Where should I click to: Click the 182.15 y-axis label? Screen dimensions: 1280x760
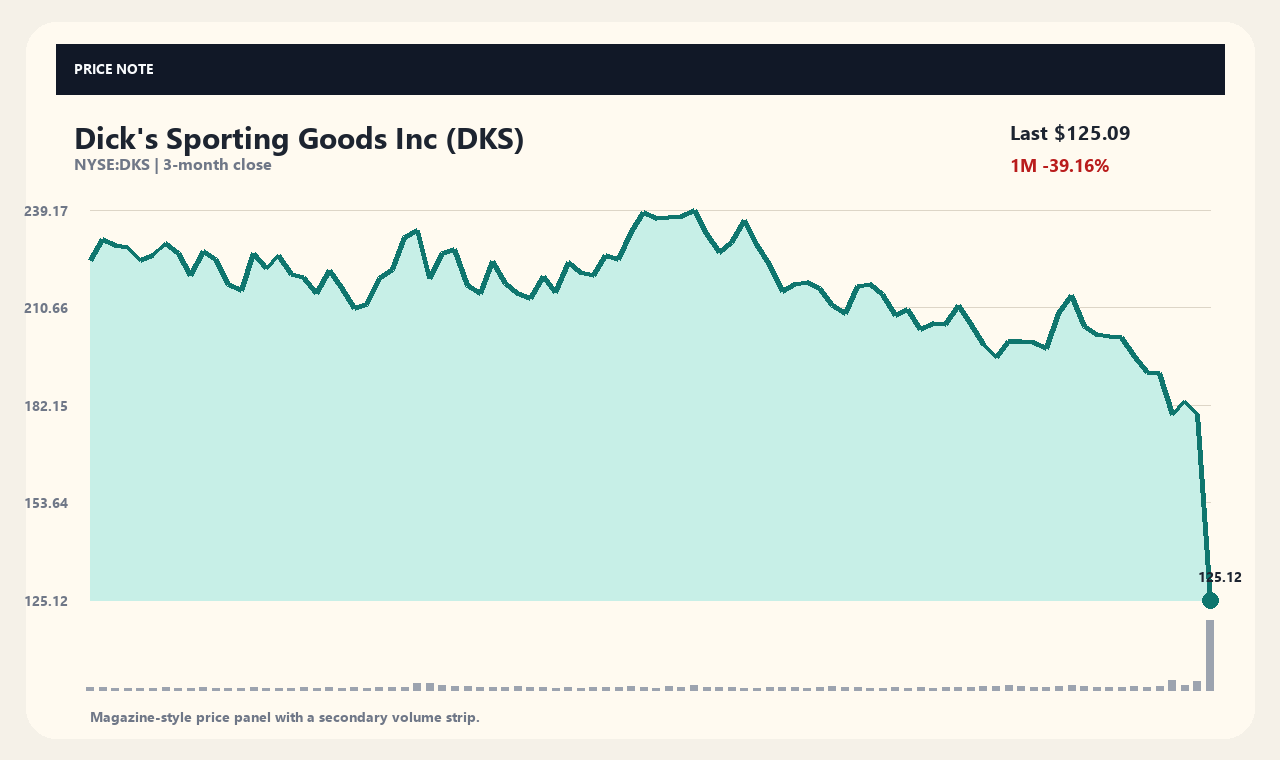click(46, 406)
